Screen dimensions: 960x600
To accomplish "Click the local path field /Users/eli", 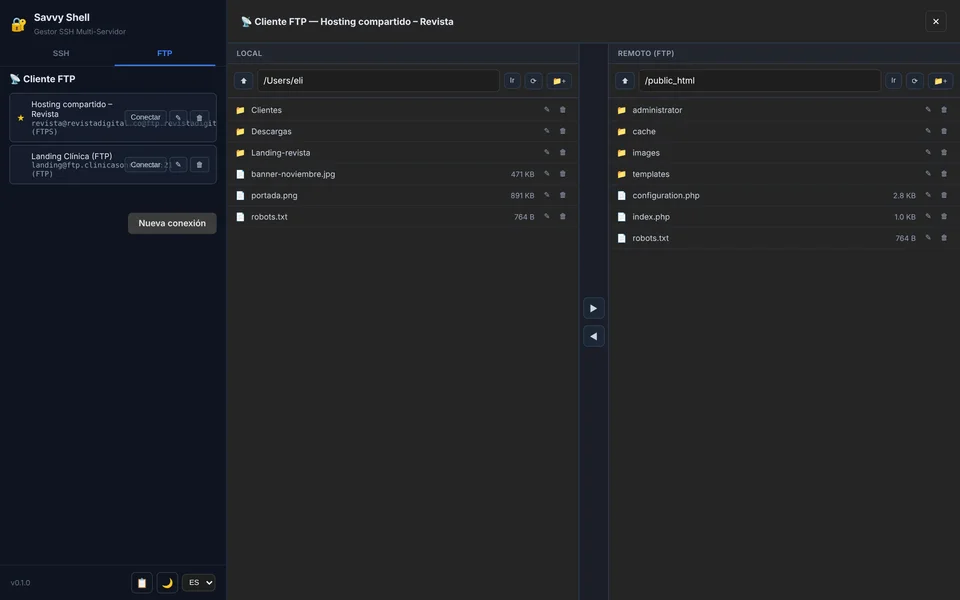I will click(378, 81).
